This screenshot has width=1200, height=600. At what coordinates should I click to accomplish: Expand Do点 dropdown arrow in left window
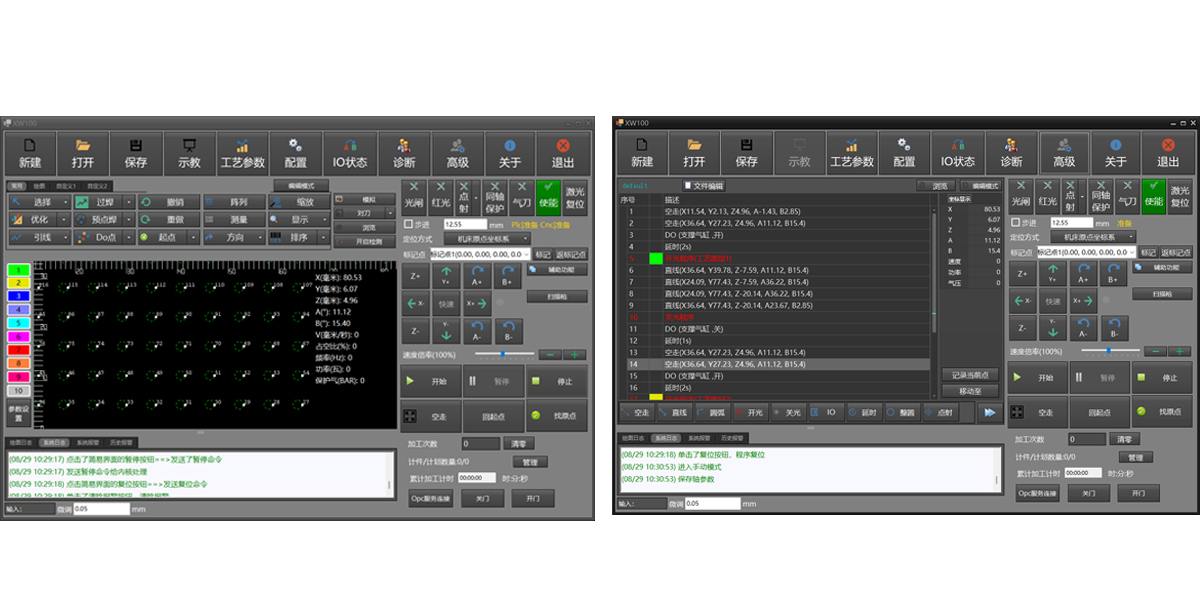(x=129, y=237)
